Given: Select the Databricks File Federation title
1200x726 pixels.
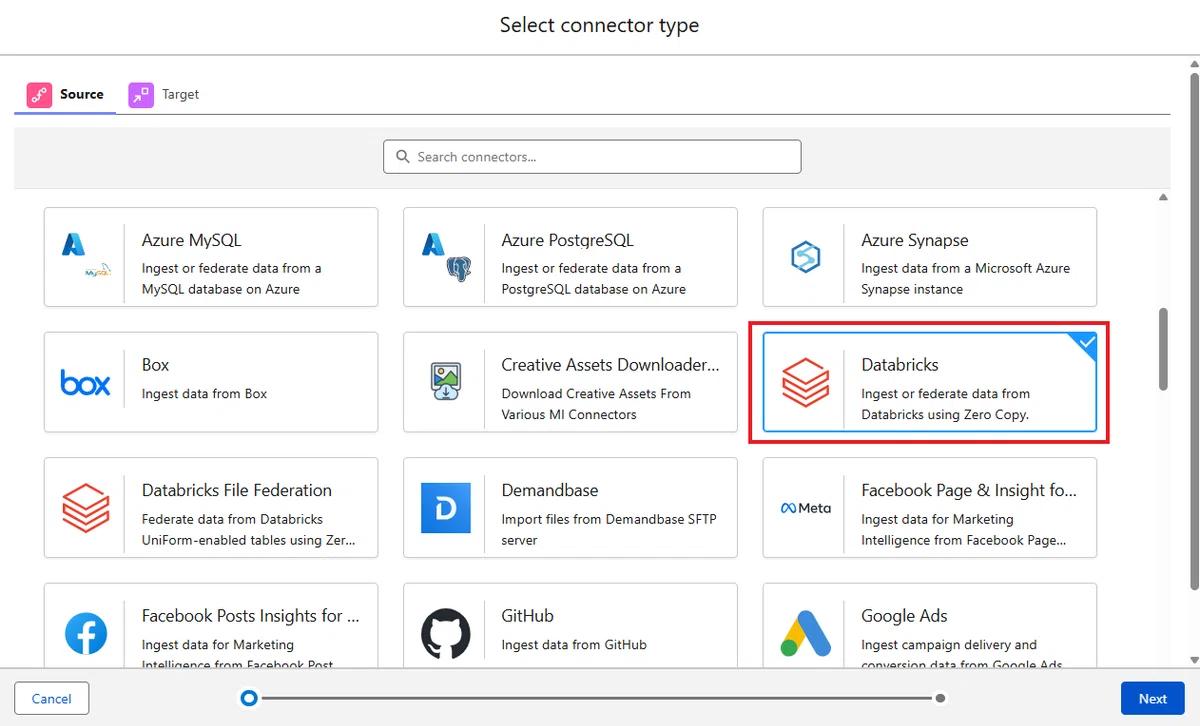Looking at the screenshot, I should [237, 490].
